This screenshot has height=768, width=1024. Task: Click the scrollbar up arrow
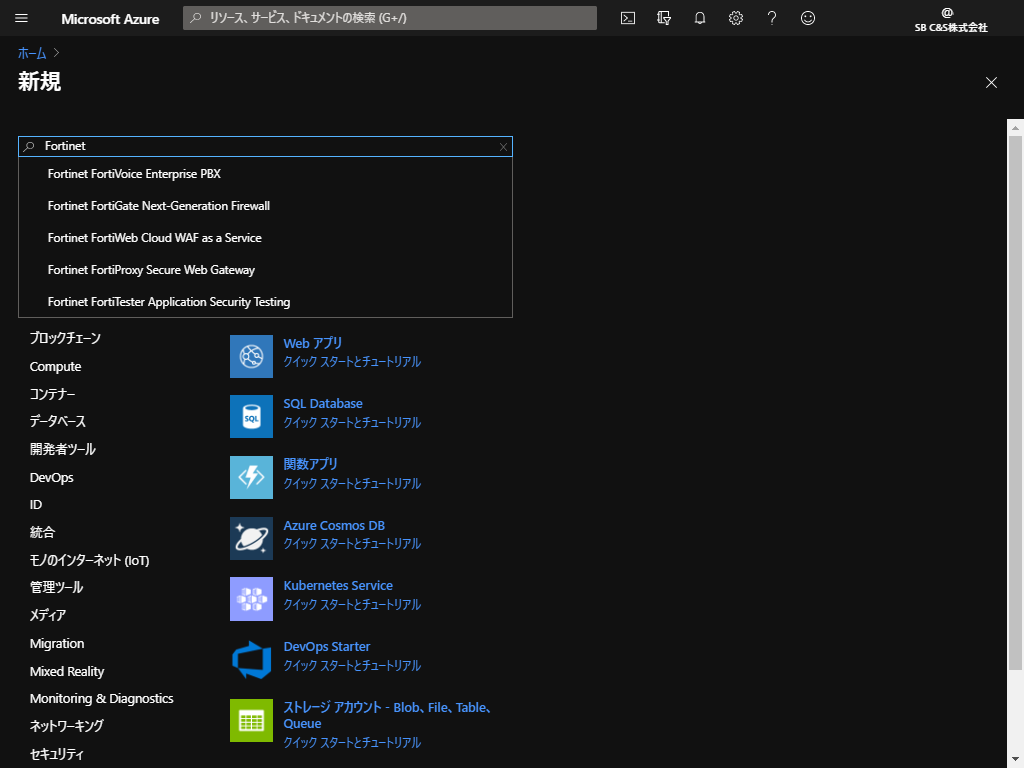(1015, 128)
